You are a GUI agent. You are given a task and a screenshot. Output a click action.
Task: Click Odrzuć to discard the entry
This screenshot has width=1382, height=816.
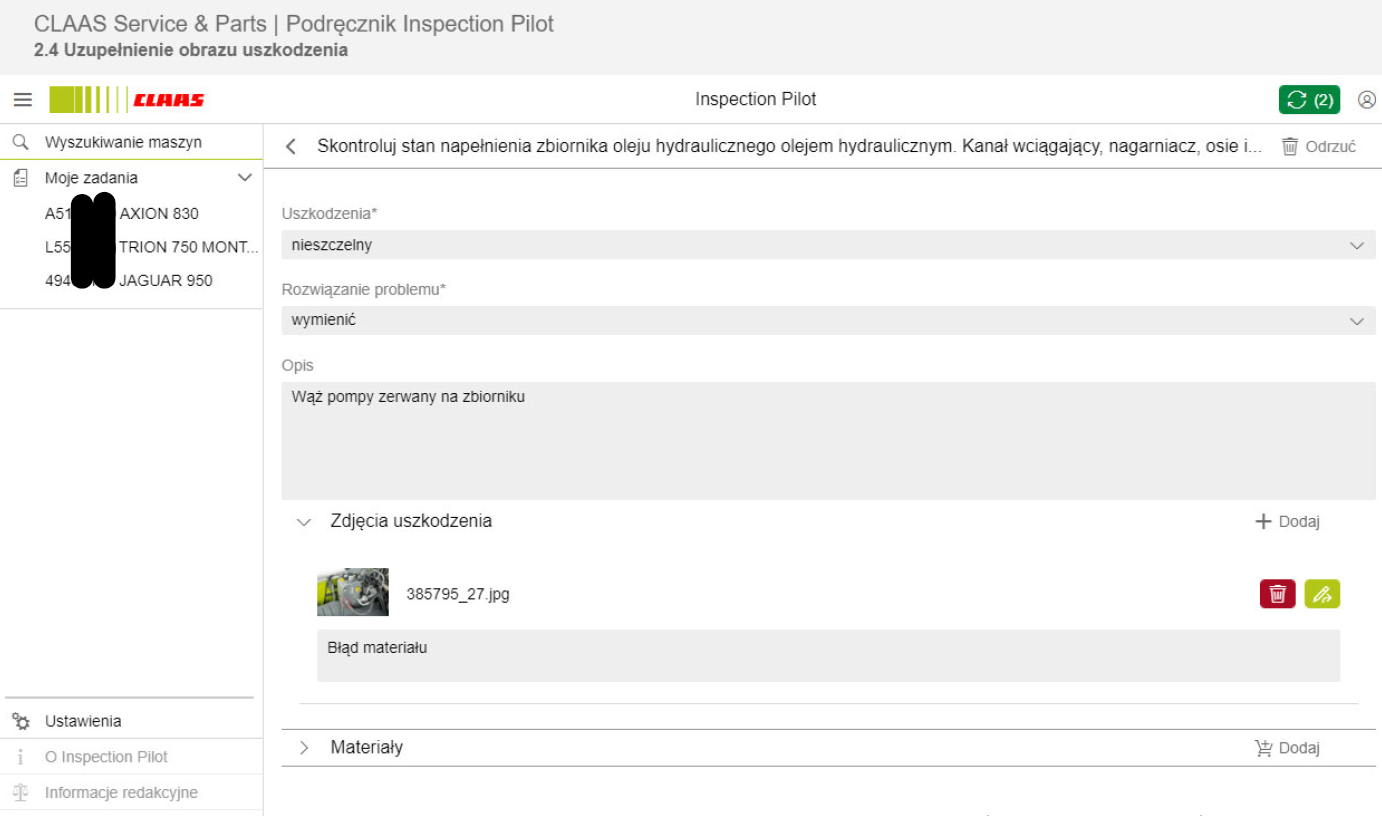click(1318, 147)
